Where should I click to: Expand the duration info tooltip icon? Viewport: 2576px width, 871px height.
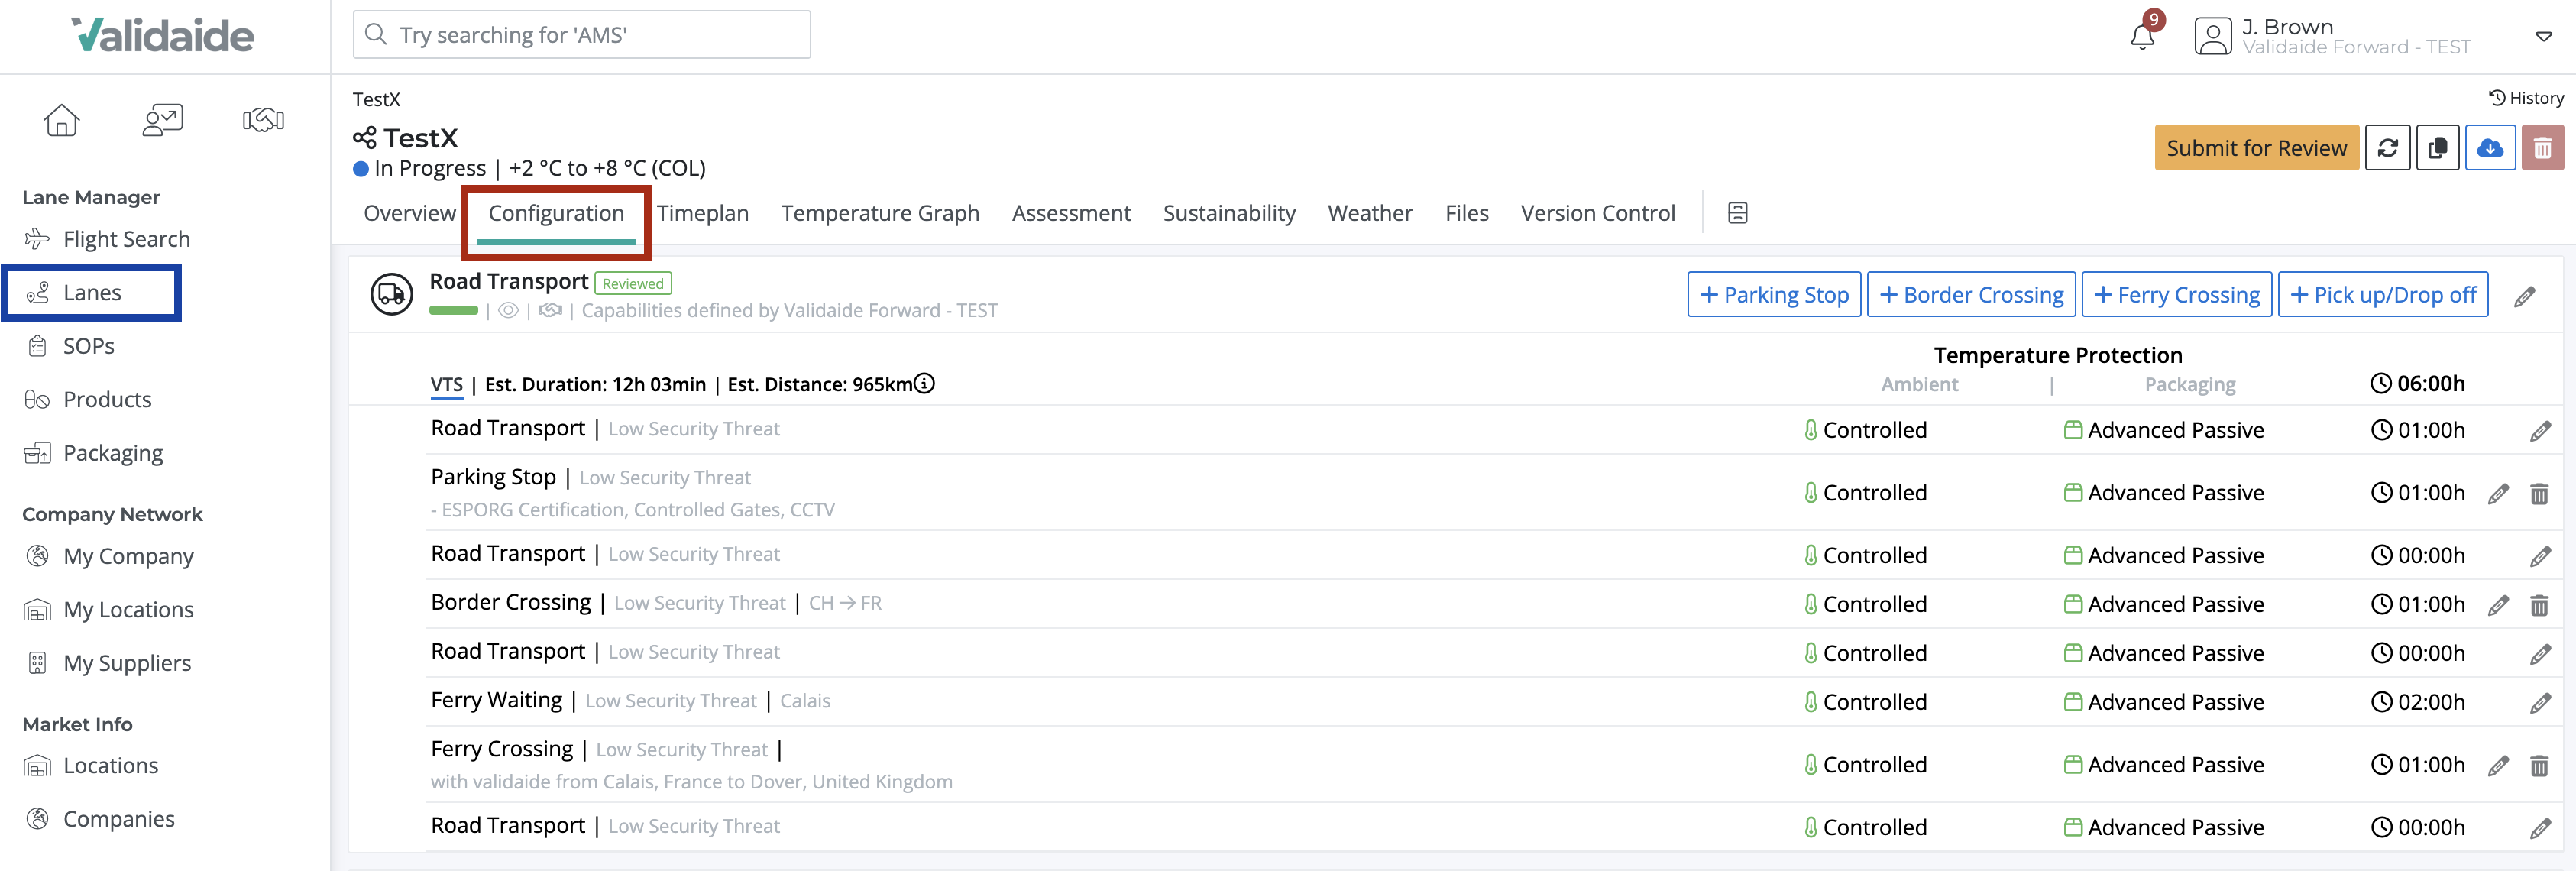pyautogui.click(x=924, y=382)
